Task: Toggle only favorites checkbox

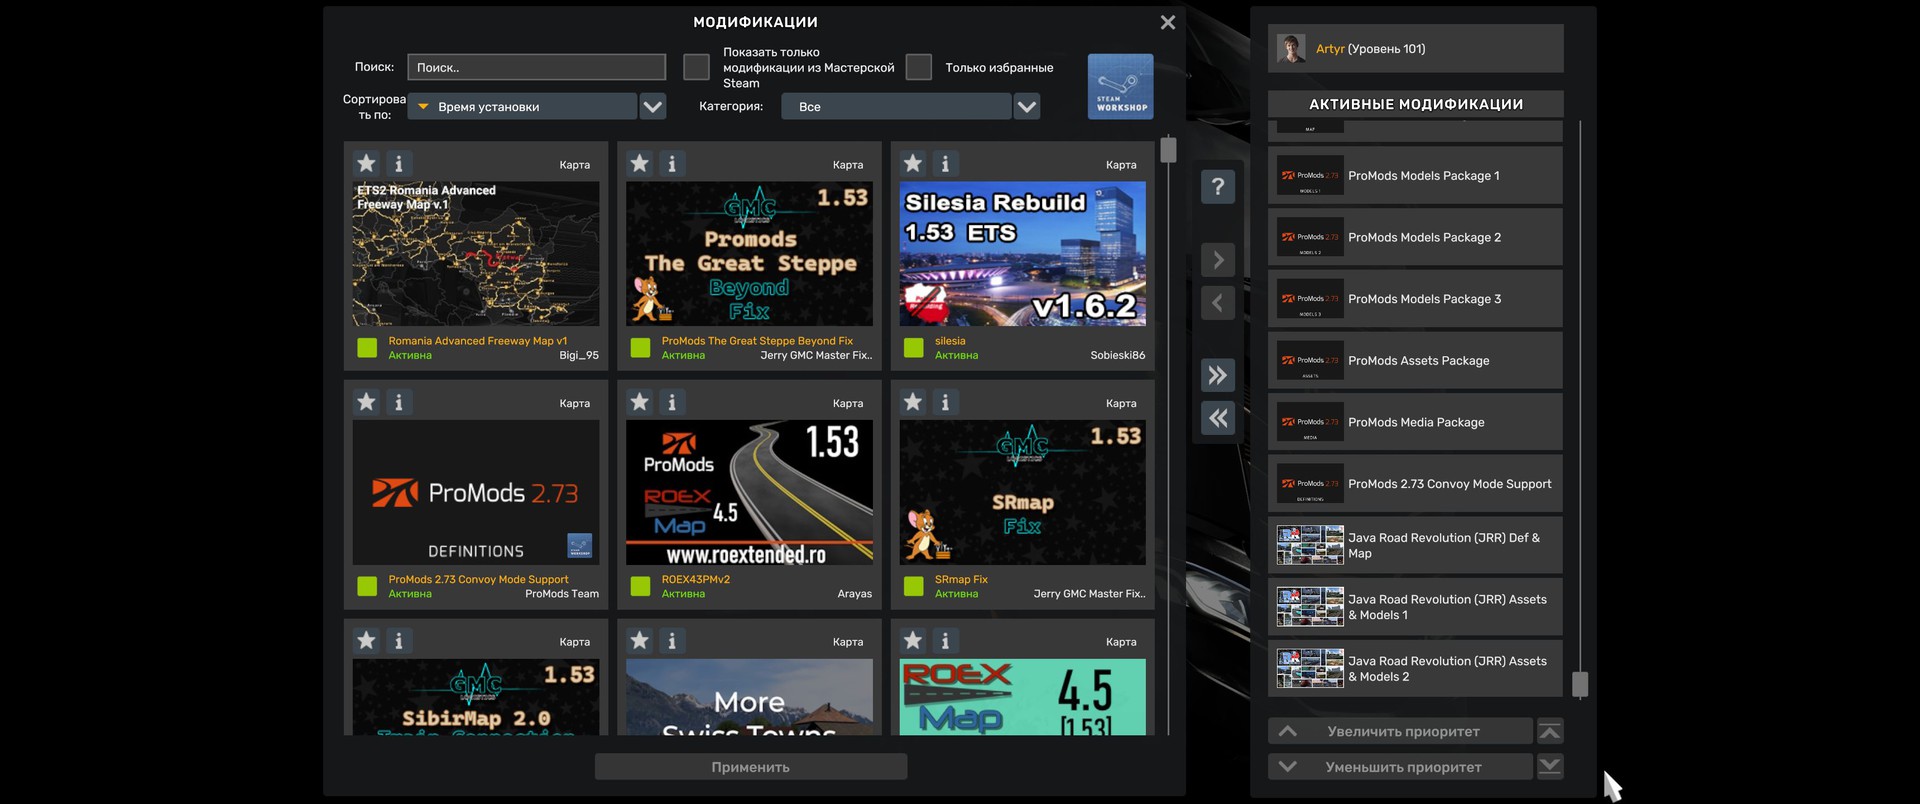Action: click(x=918, y=67)
